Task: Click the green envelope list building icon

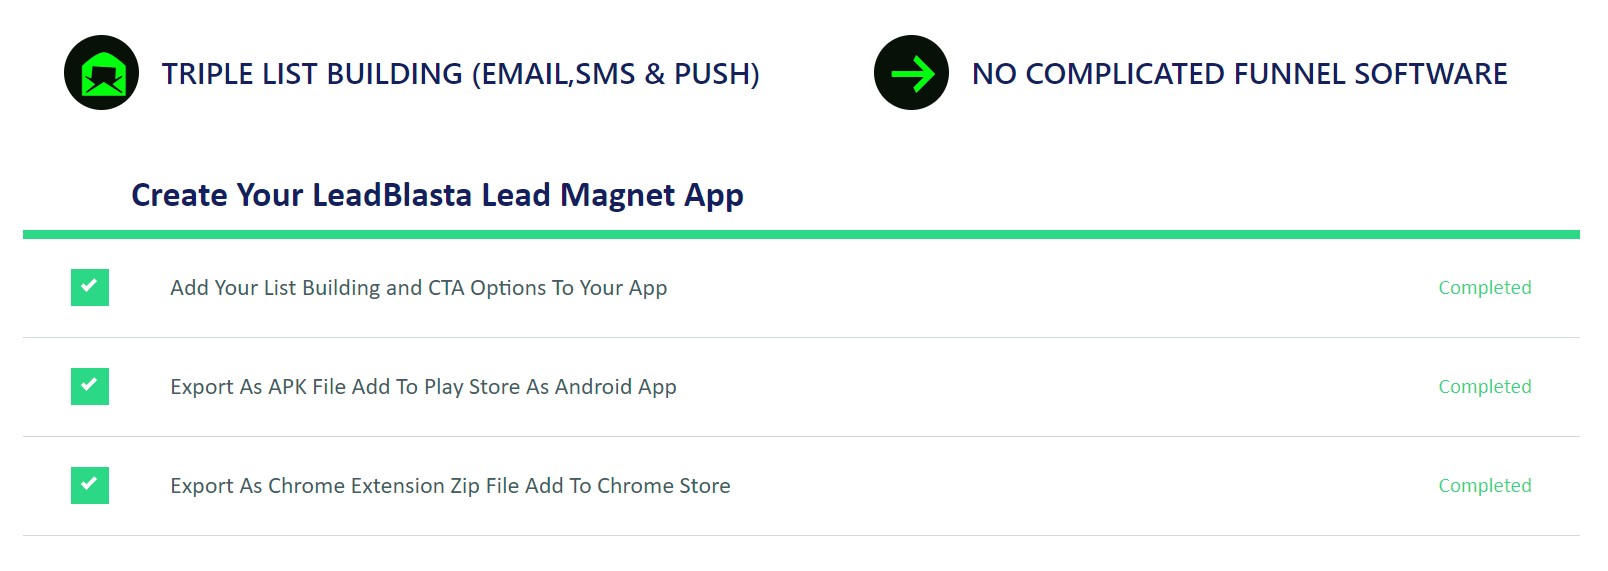Action: 101,73
